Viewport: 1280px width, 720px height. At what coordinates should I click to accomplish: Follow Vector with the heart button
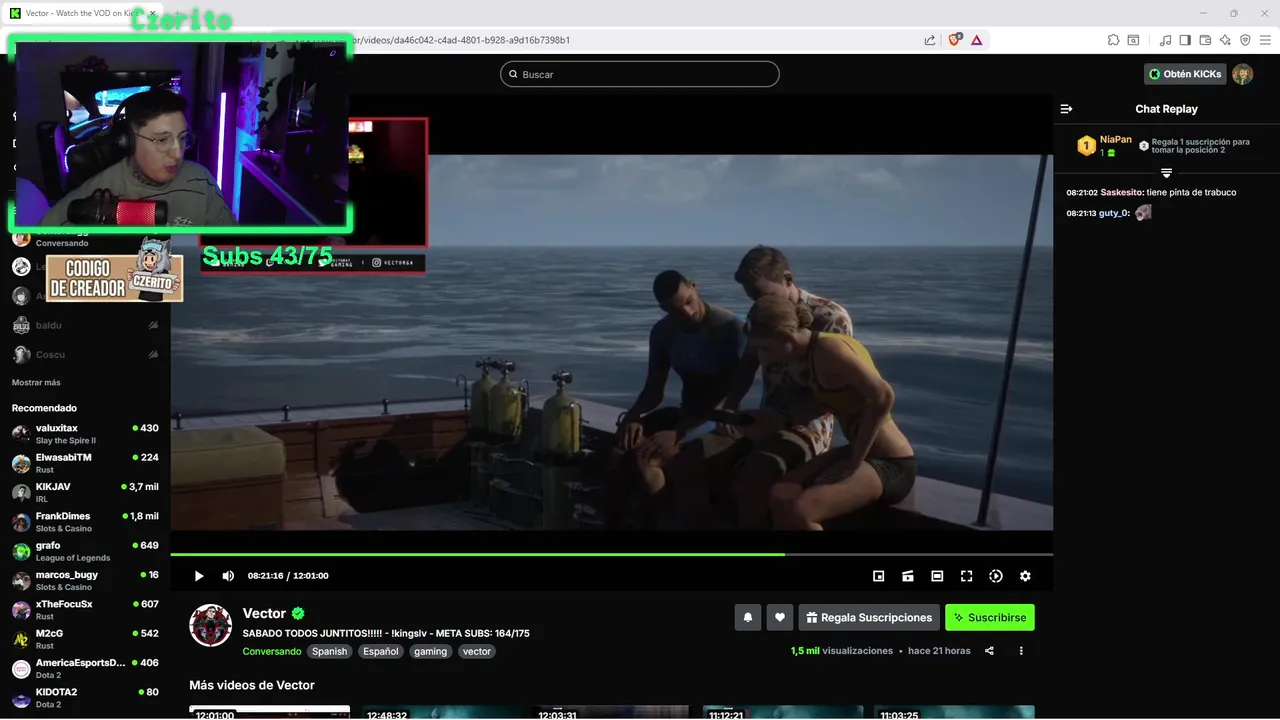pyautogui.click(x=780, y=618)
